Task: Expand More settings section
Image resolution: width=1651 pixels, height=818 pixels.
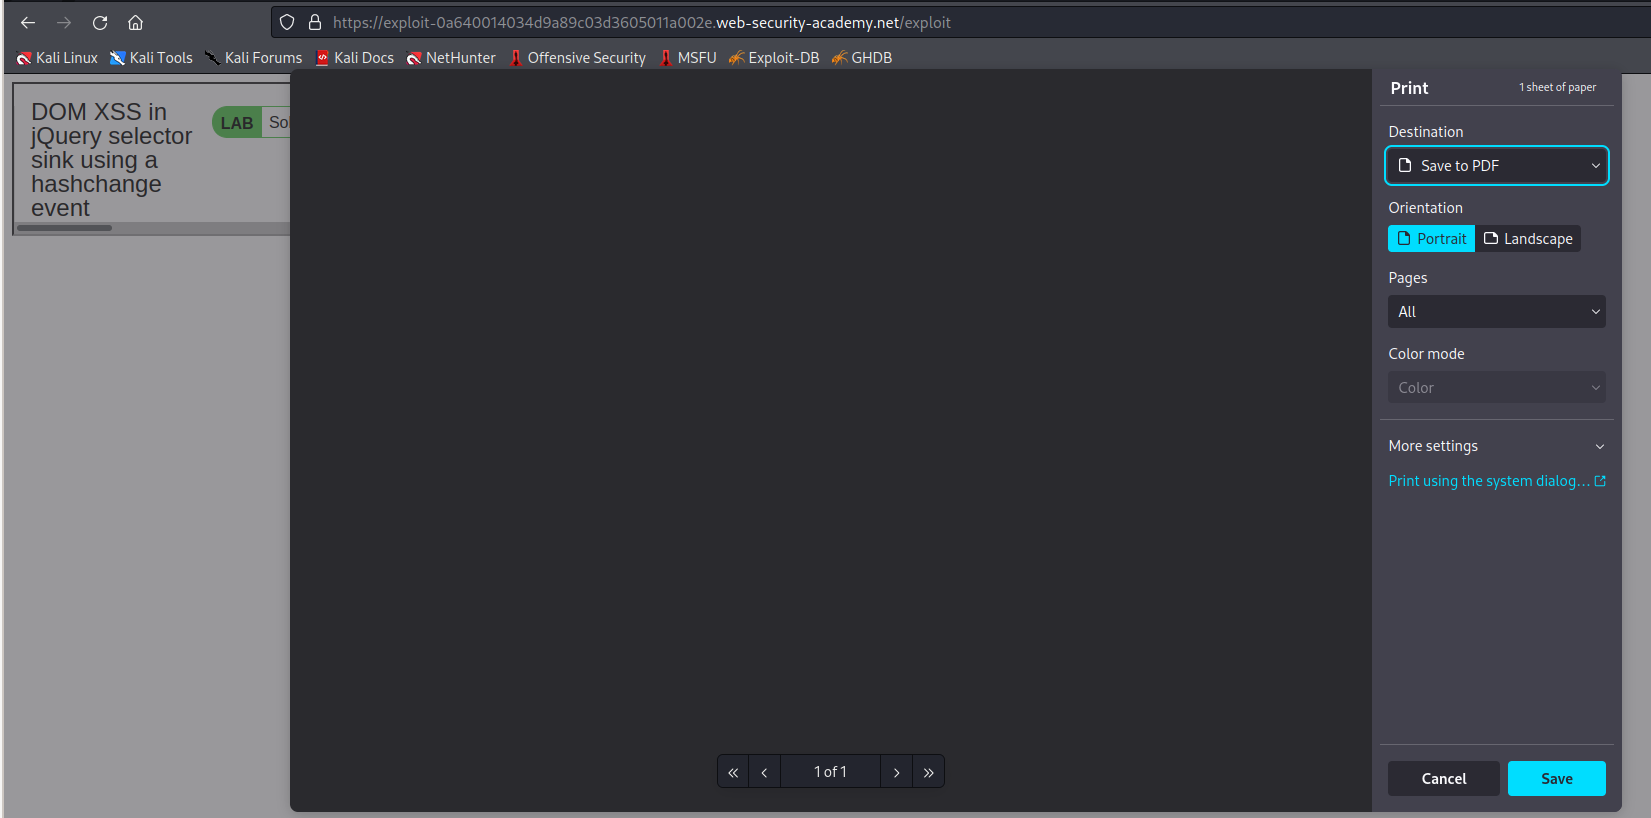Action: (x=1496, y=446)
